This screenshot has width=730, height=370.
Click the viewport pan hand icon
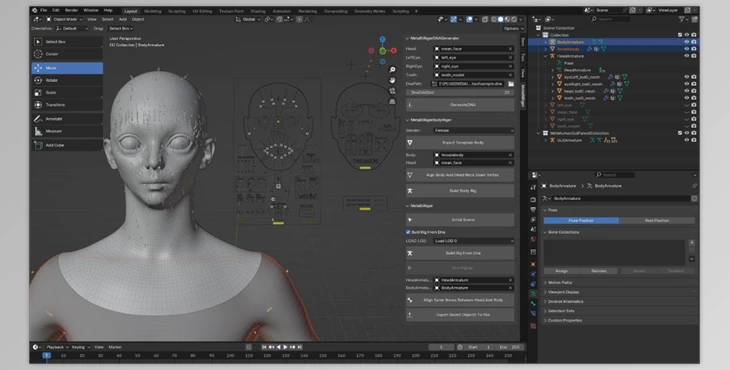click(x=392, y=80)
